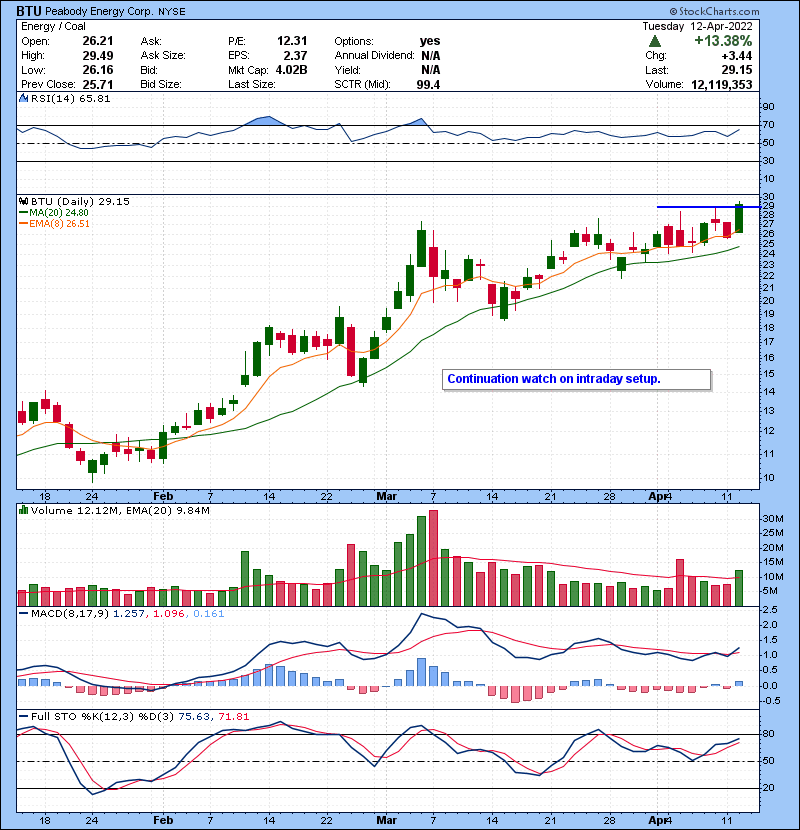
Task: Click the MACD signal value 1.096
Action: pos(168,614)
